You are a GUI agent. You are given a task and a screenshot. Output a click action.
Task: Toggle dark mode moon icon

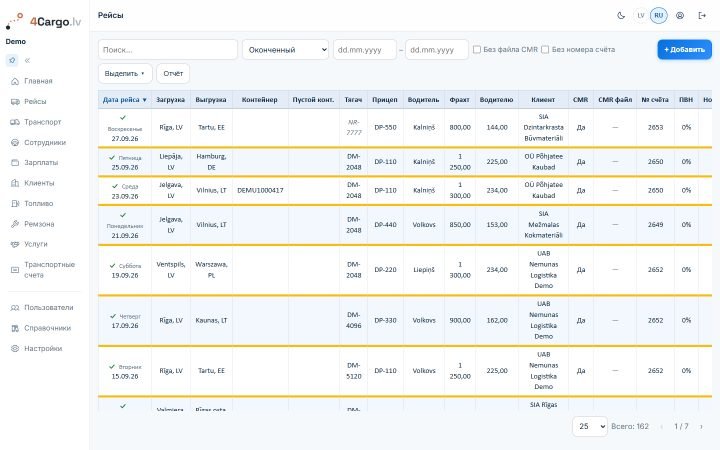coord(621,16)
